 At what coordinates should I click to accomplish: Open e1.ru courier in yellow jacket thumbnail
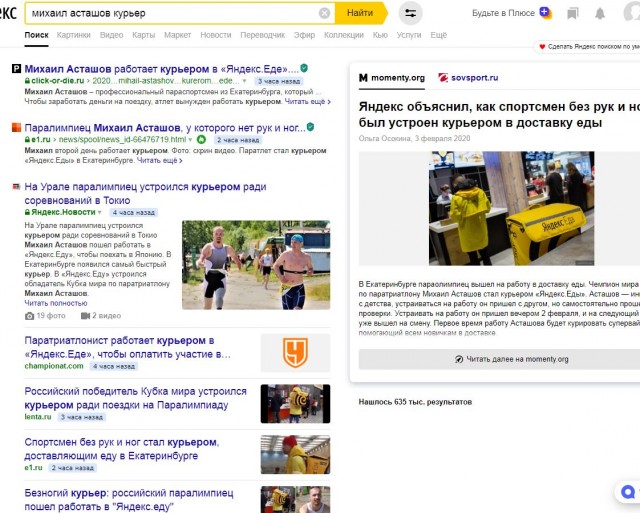pyautogui.click(x=296, y=454)
